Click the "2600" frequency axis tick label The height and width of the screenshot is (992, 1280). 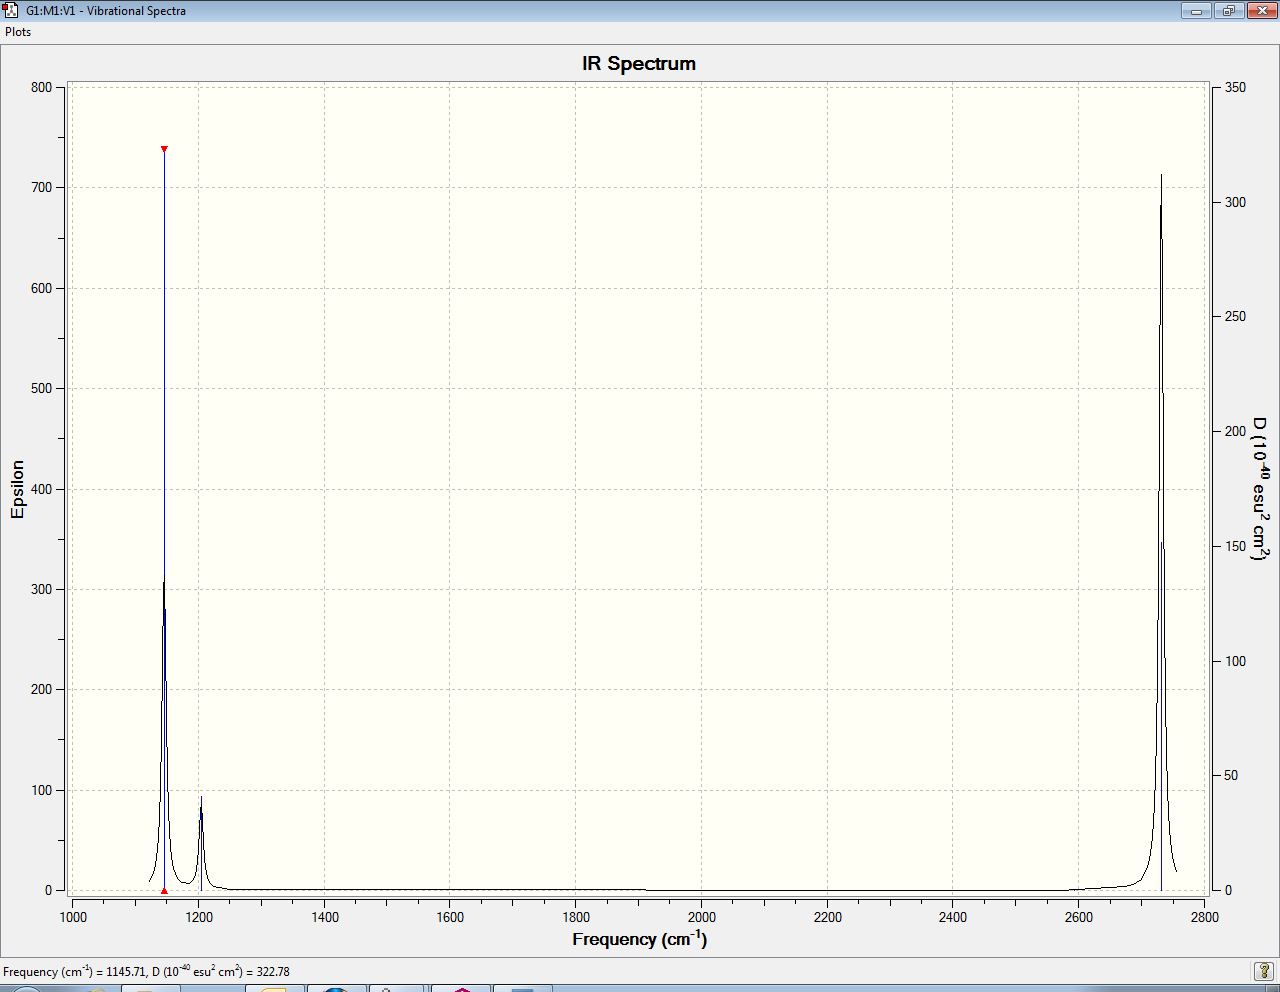tap(1079, 917)
